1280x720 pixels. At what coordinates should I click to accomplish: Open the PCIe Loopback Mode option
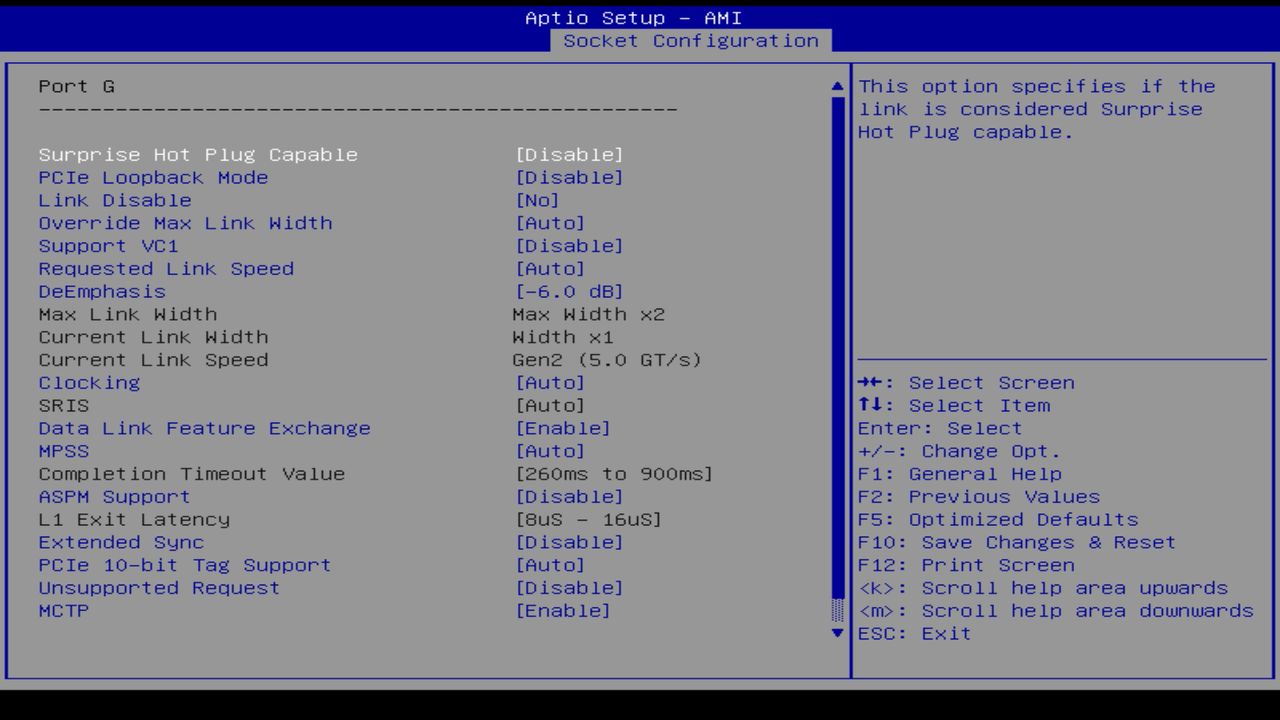tap(152, 177)
